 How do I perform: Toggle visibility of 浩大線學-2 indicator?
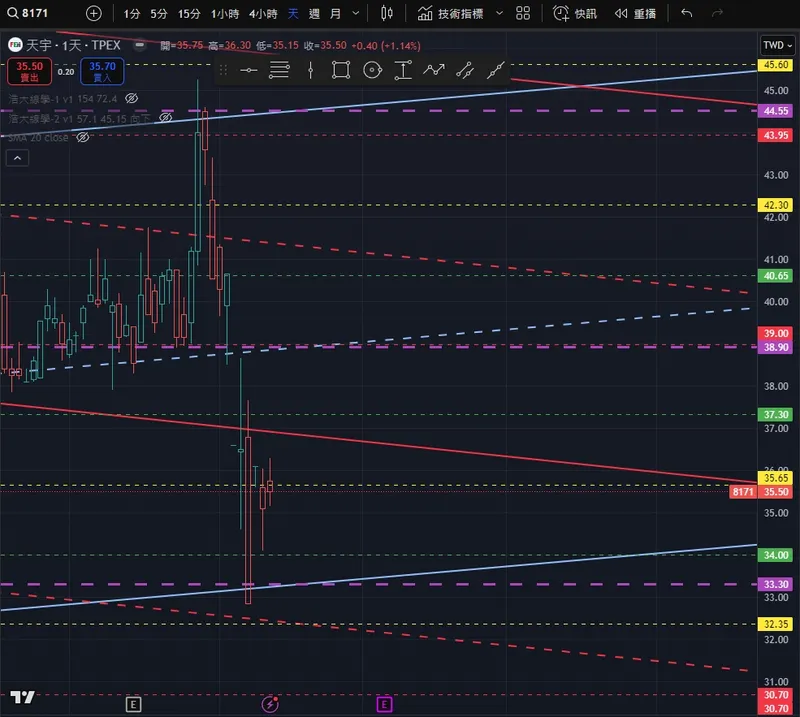[165, 118]
